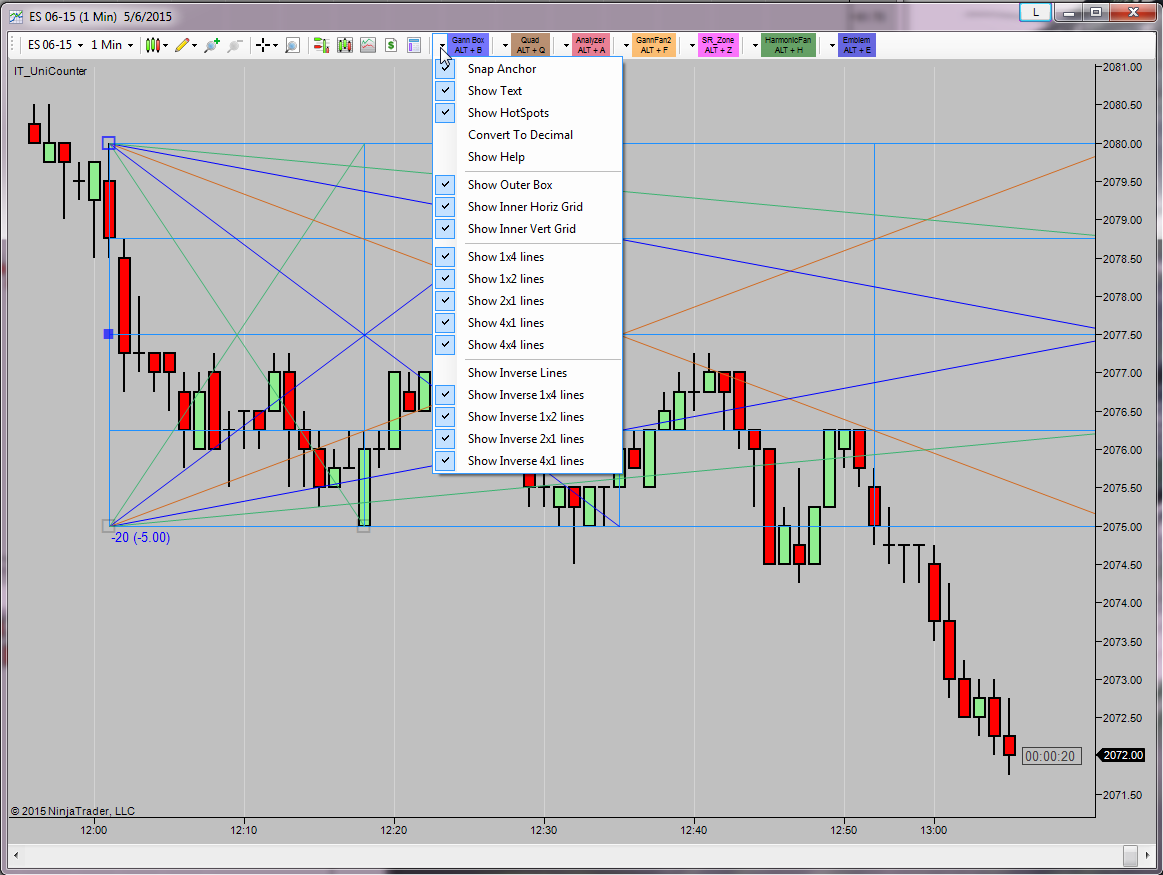Toggle Show 1x2 lines

(x=527, y=279)
